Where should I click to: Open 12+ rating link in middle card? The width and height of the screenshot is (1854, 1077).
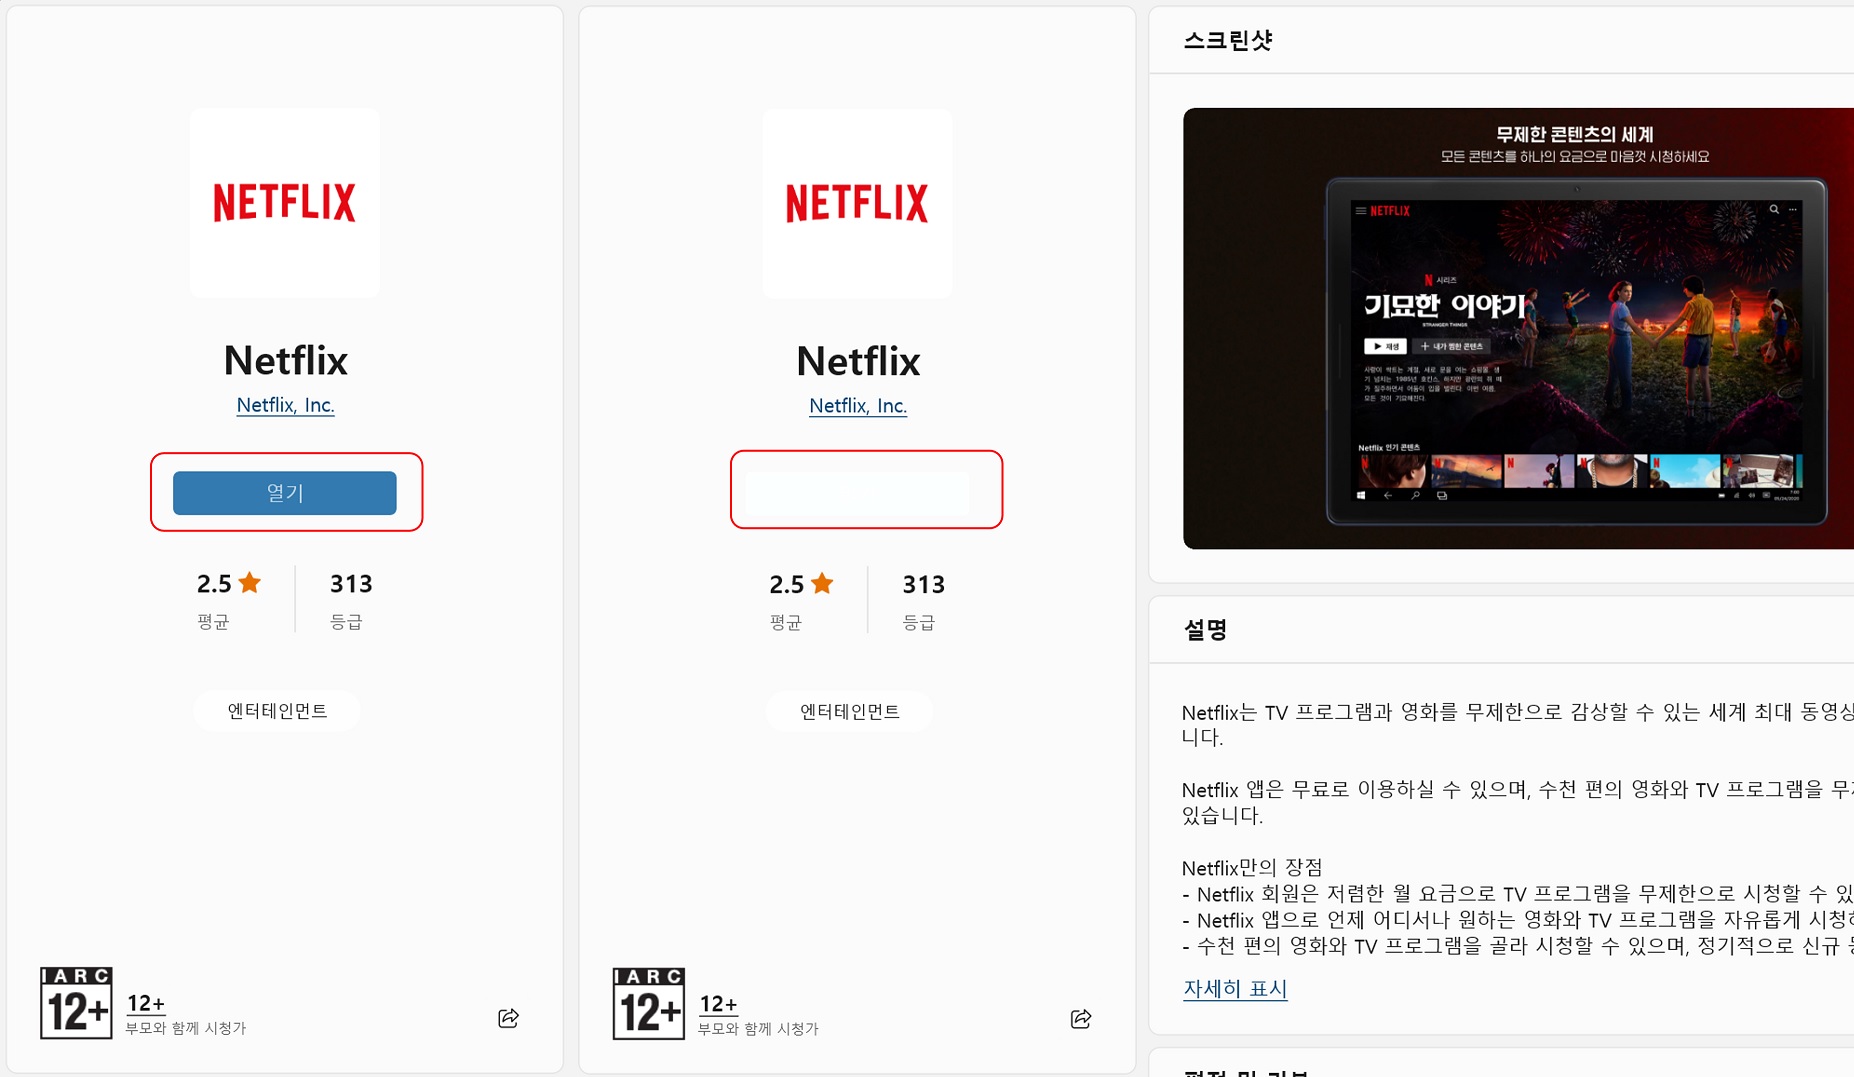(719, 1004)
